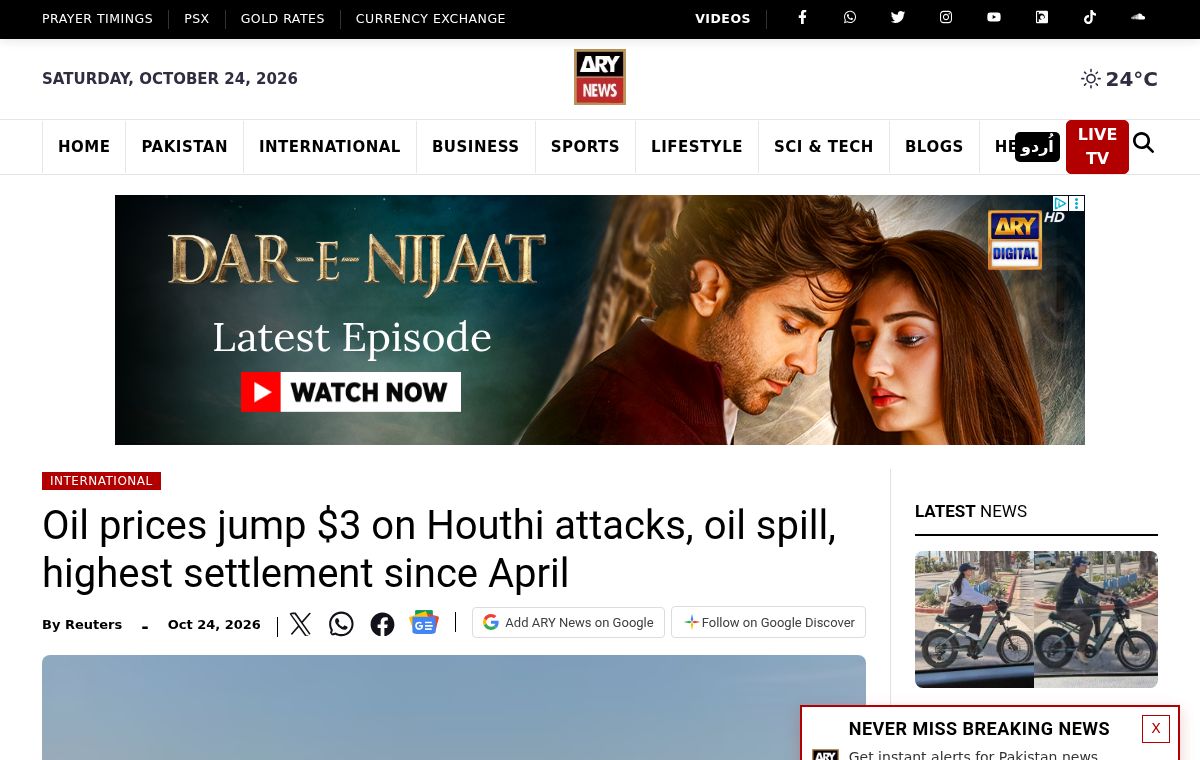
Task: Open the Gold Rates link
Action: [283, 19]
